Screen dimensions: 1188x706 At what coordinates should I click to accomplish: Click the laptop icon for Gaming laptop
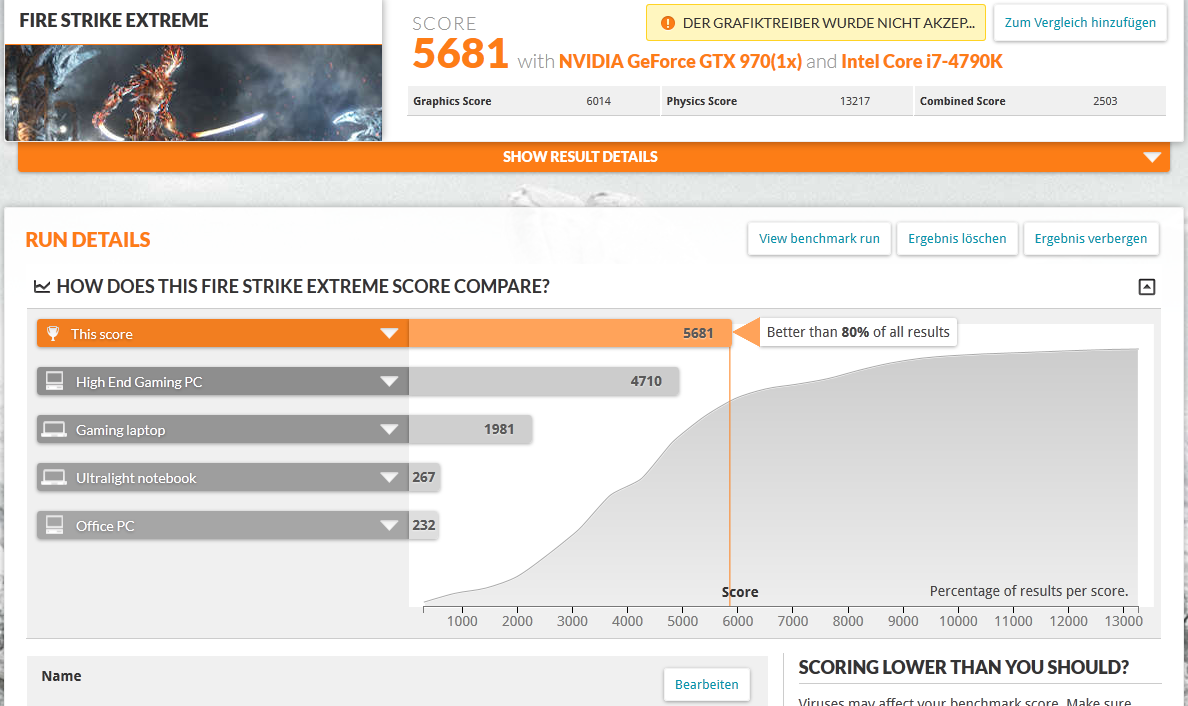[x=55, y=430]
